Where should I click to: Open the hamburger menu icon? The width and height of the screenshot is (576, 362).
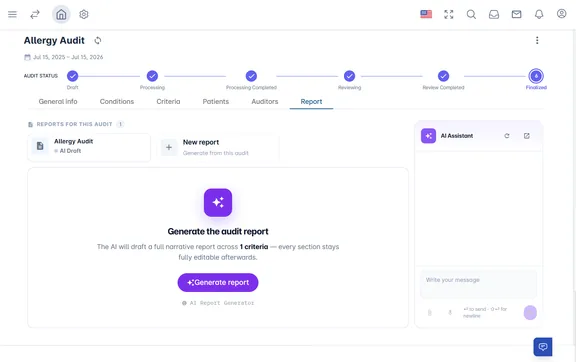(12, 14)
